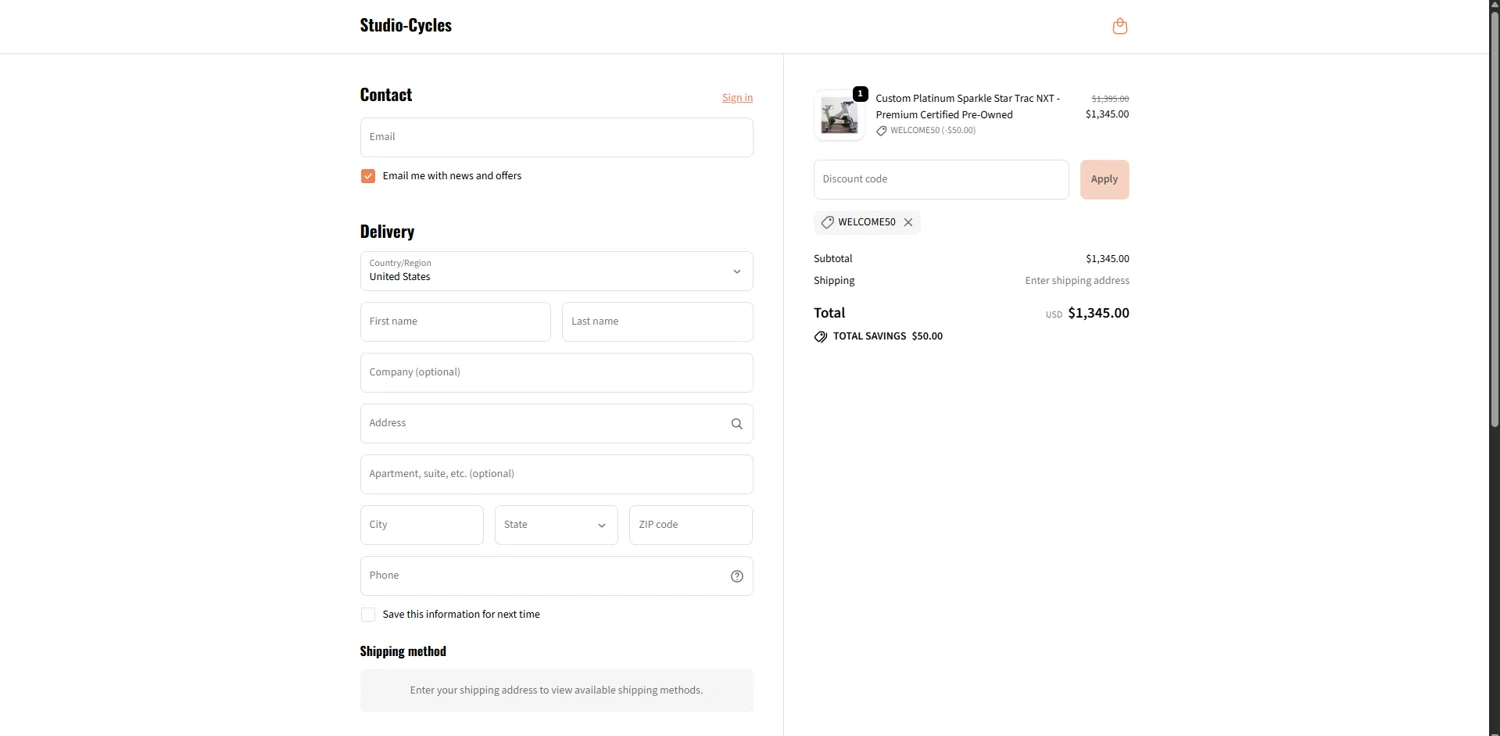Click the product thumbnail image
The height and width of the screenshot is (736, 1500).
839,116
